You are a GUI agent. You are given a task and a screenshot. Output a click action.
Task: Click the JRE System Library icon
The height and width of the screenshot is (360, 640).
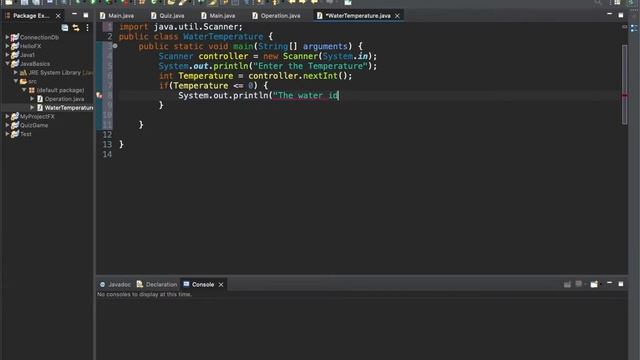(x=23, y=73)
